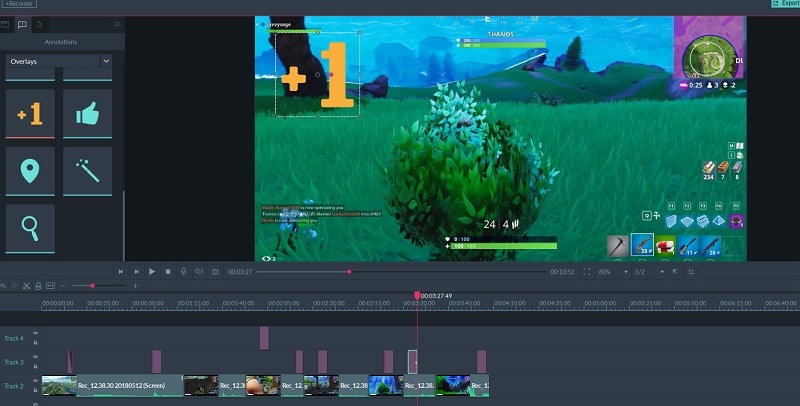Toggle Track 2 visibility eye

[35, 381]
